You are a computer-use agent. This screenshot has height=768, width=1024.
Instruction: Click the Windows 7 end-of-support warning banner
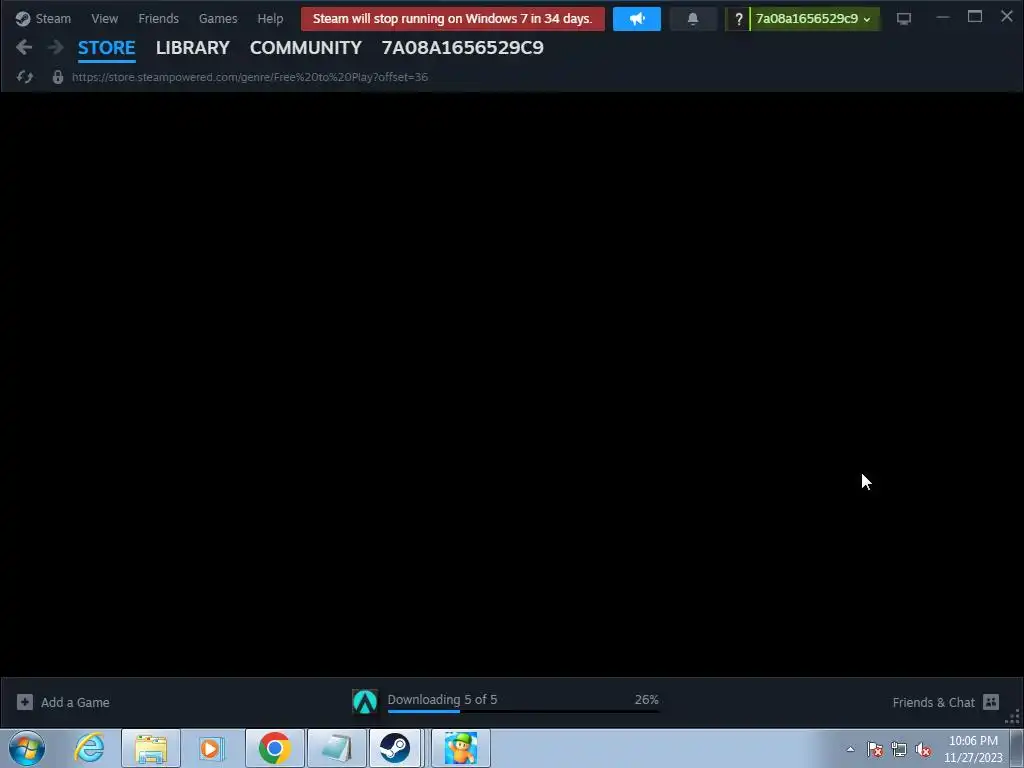coord(453,18)
